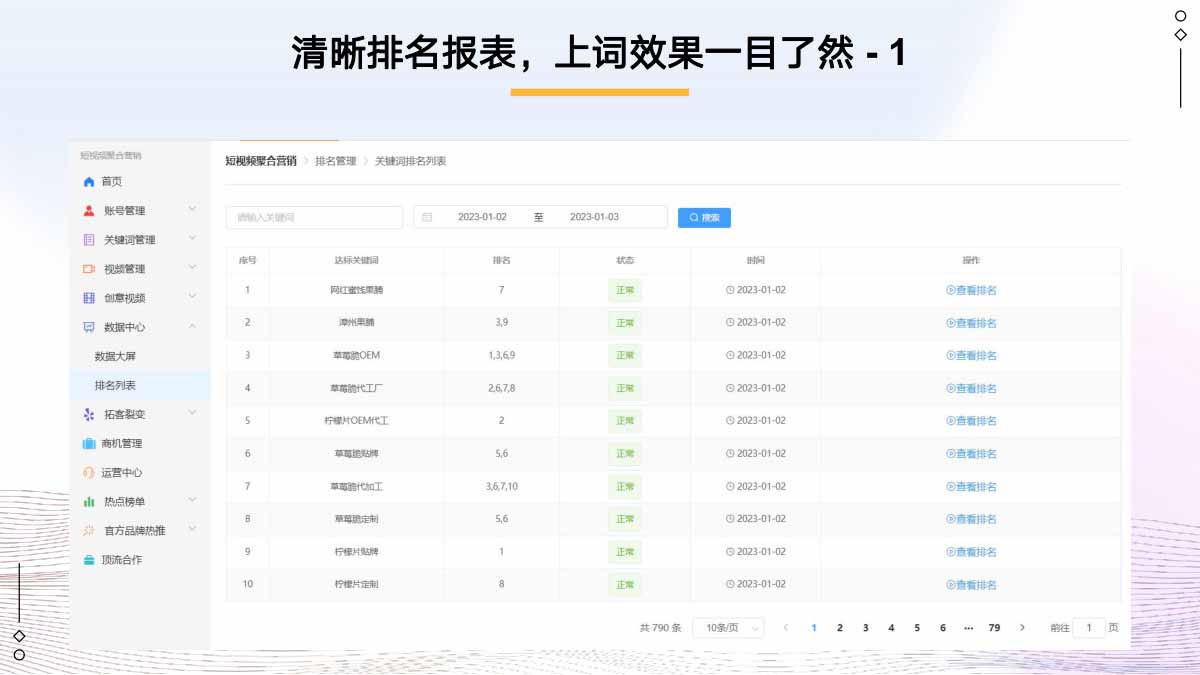Click the 拓客裂变 icon in sidebar
The image size is (1200, 675).
[89, 414]
